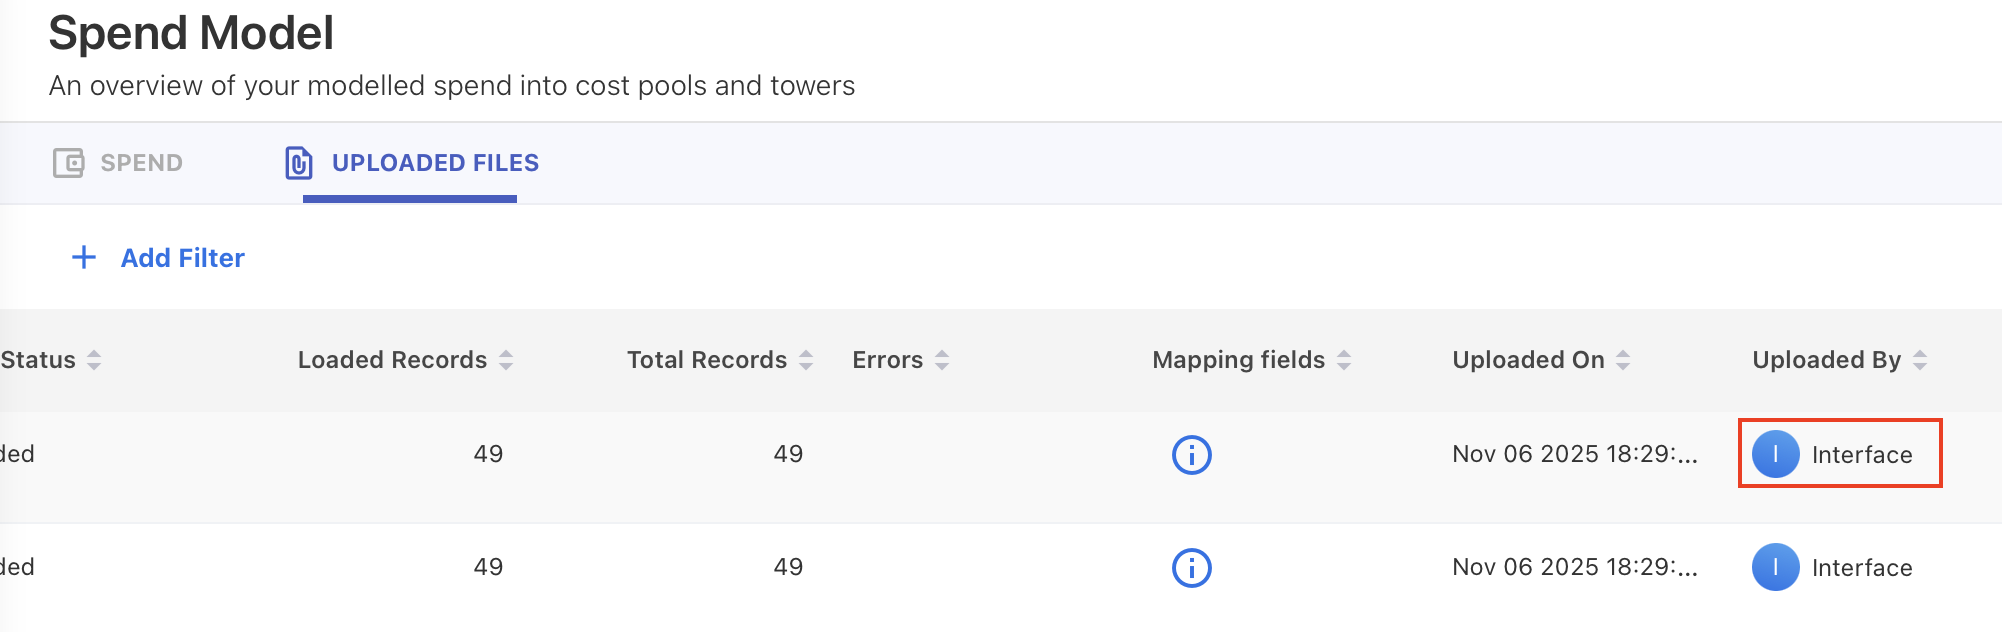Click the Add Filter link
2002x632 pixels.
(181, 257)
